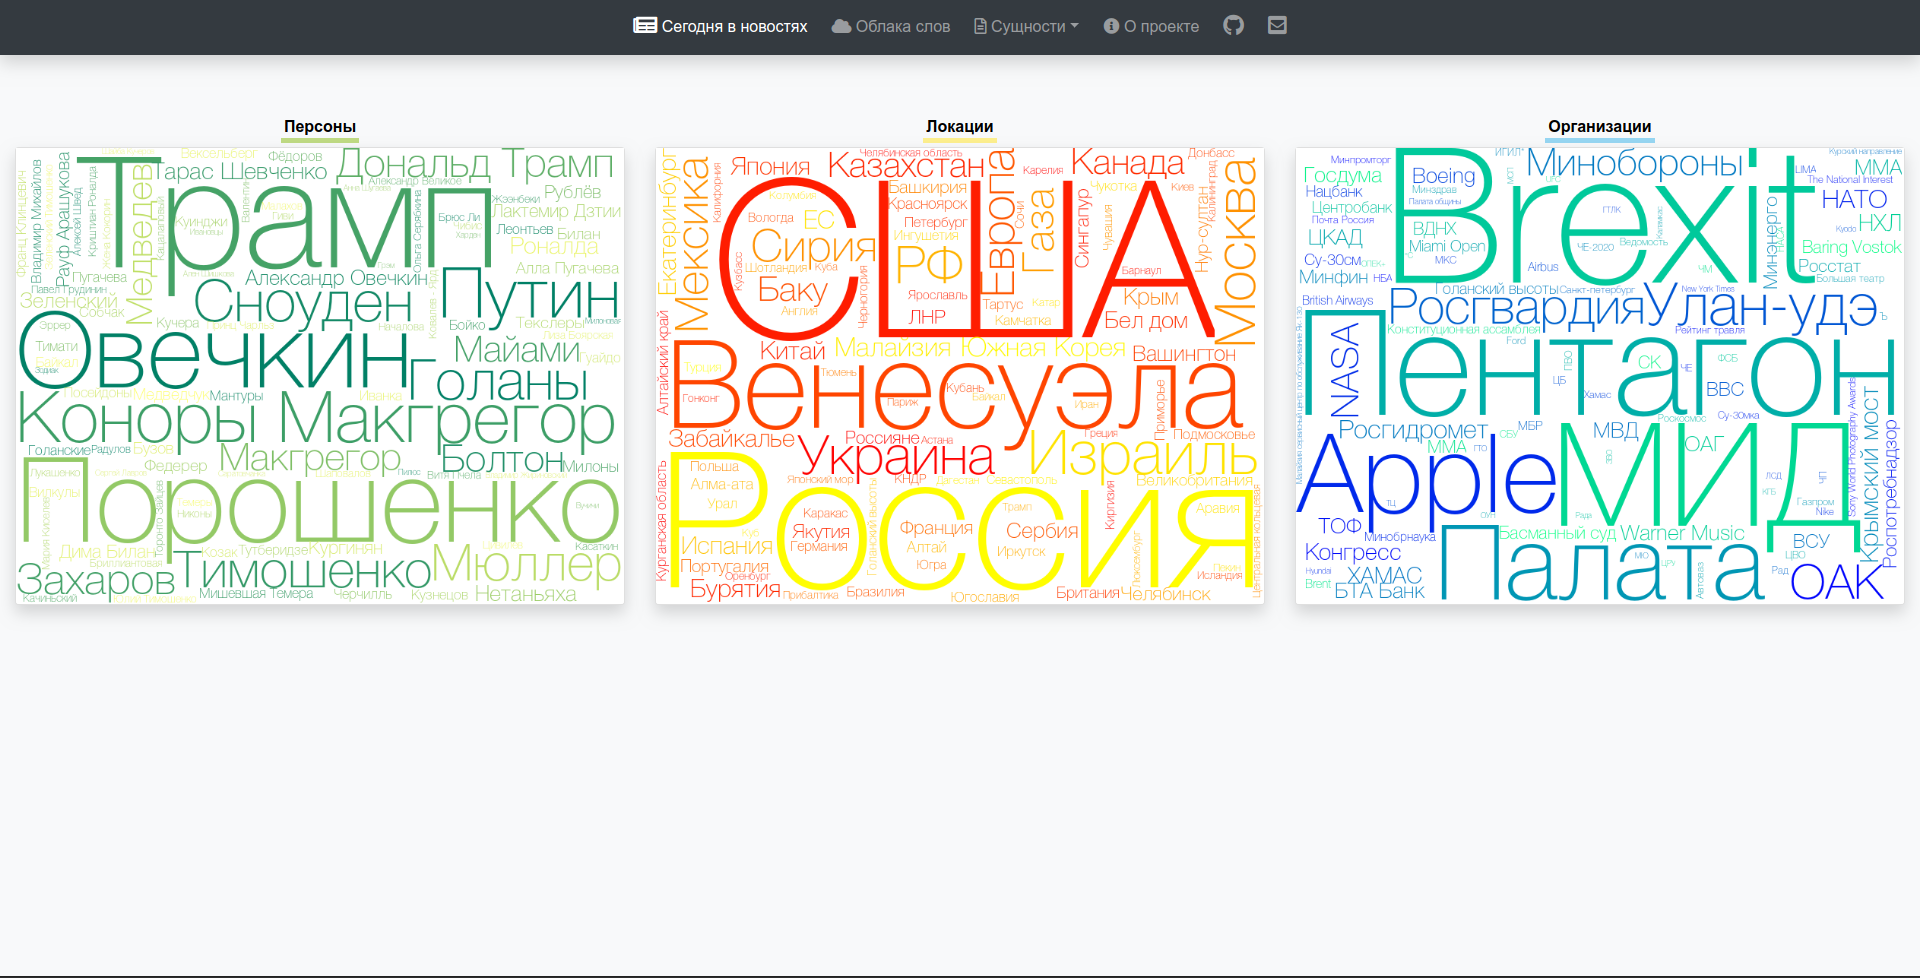
Task: Click Тарас Шевченко in persons cloud
Action: point(240,171)
